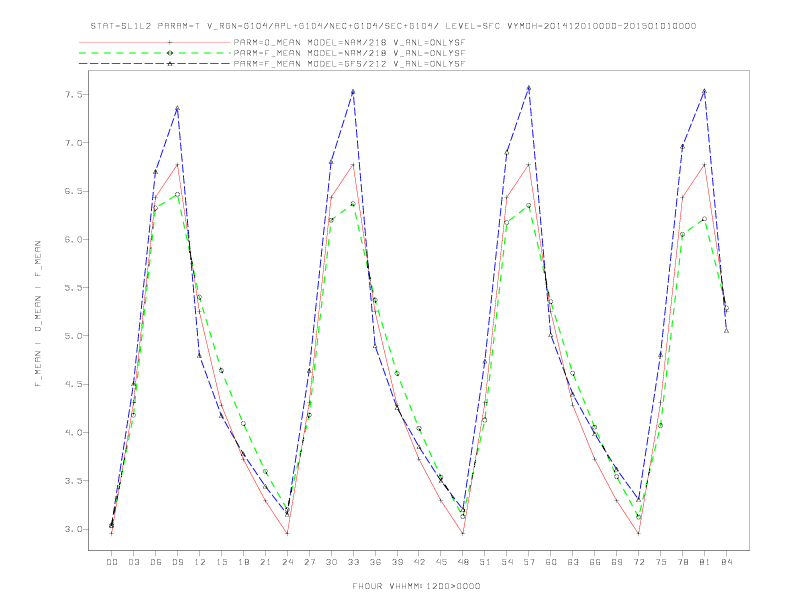Click the 4.5 y-axis tick label

(x=73, y=384)
